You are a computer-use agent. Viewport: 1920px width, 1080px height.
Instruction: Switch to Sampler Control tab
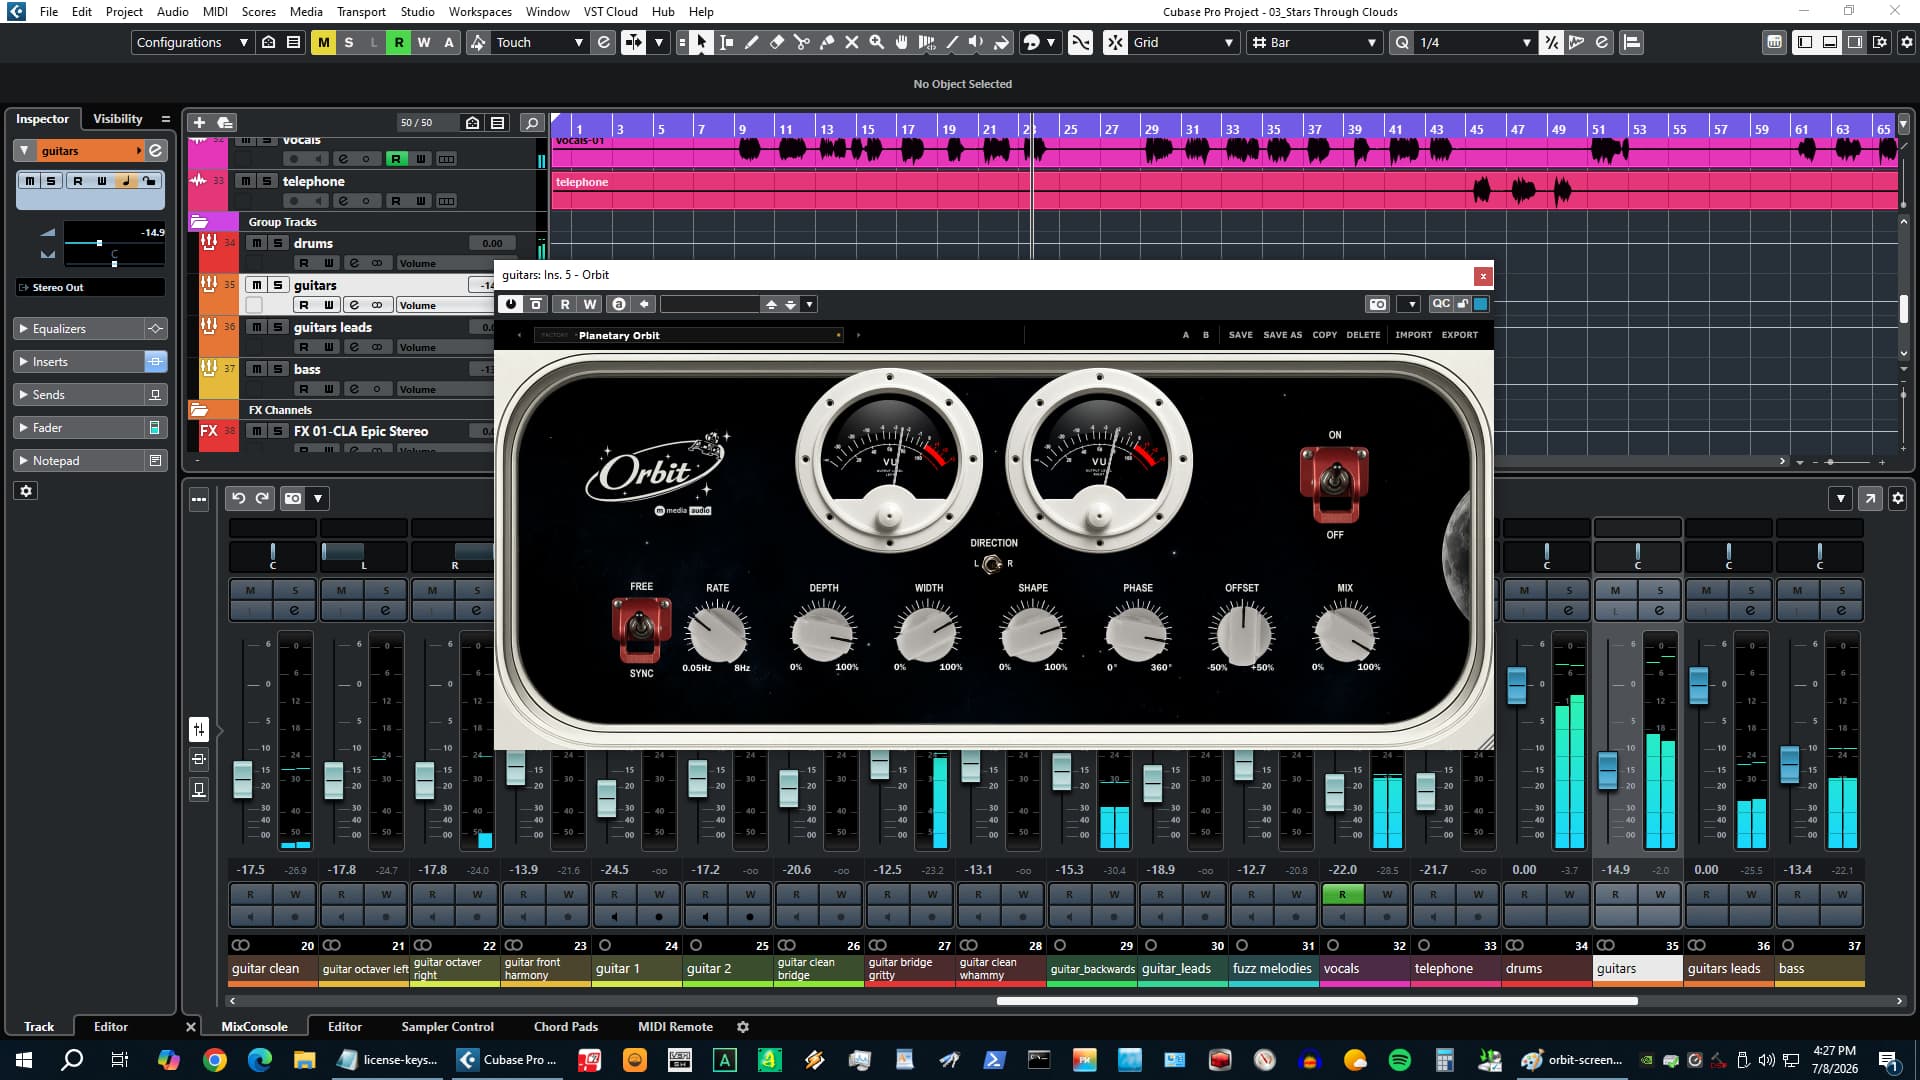pyautogui.click(x=447, y=1026)
